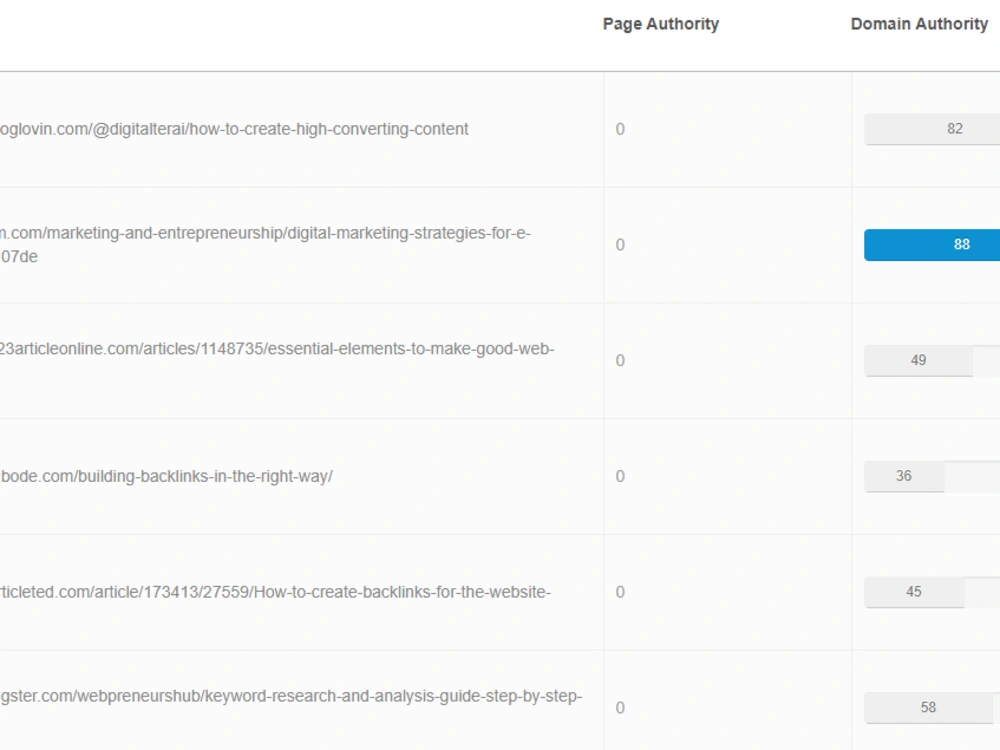
Task: Open the 123articleonline essential-elements link
Action: click(277, 349)
